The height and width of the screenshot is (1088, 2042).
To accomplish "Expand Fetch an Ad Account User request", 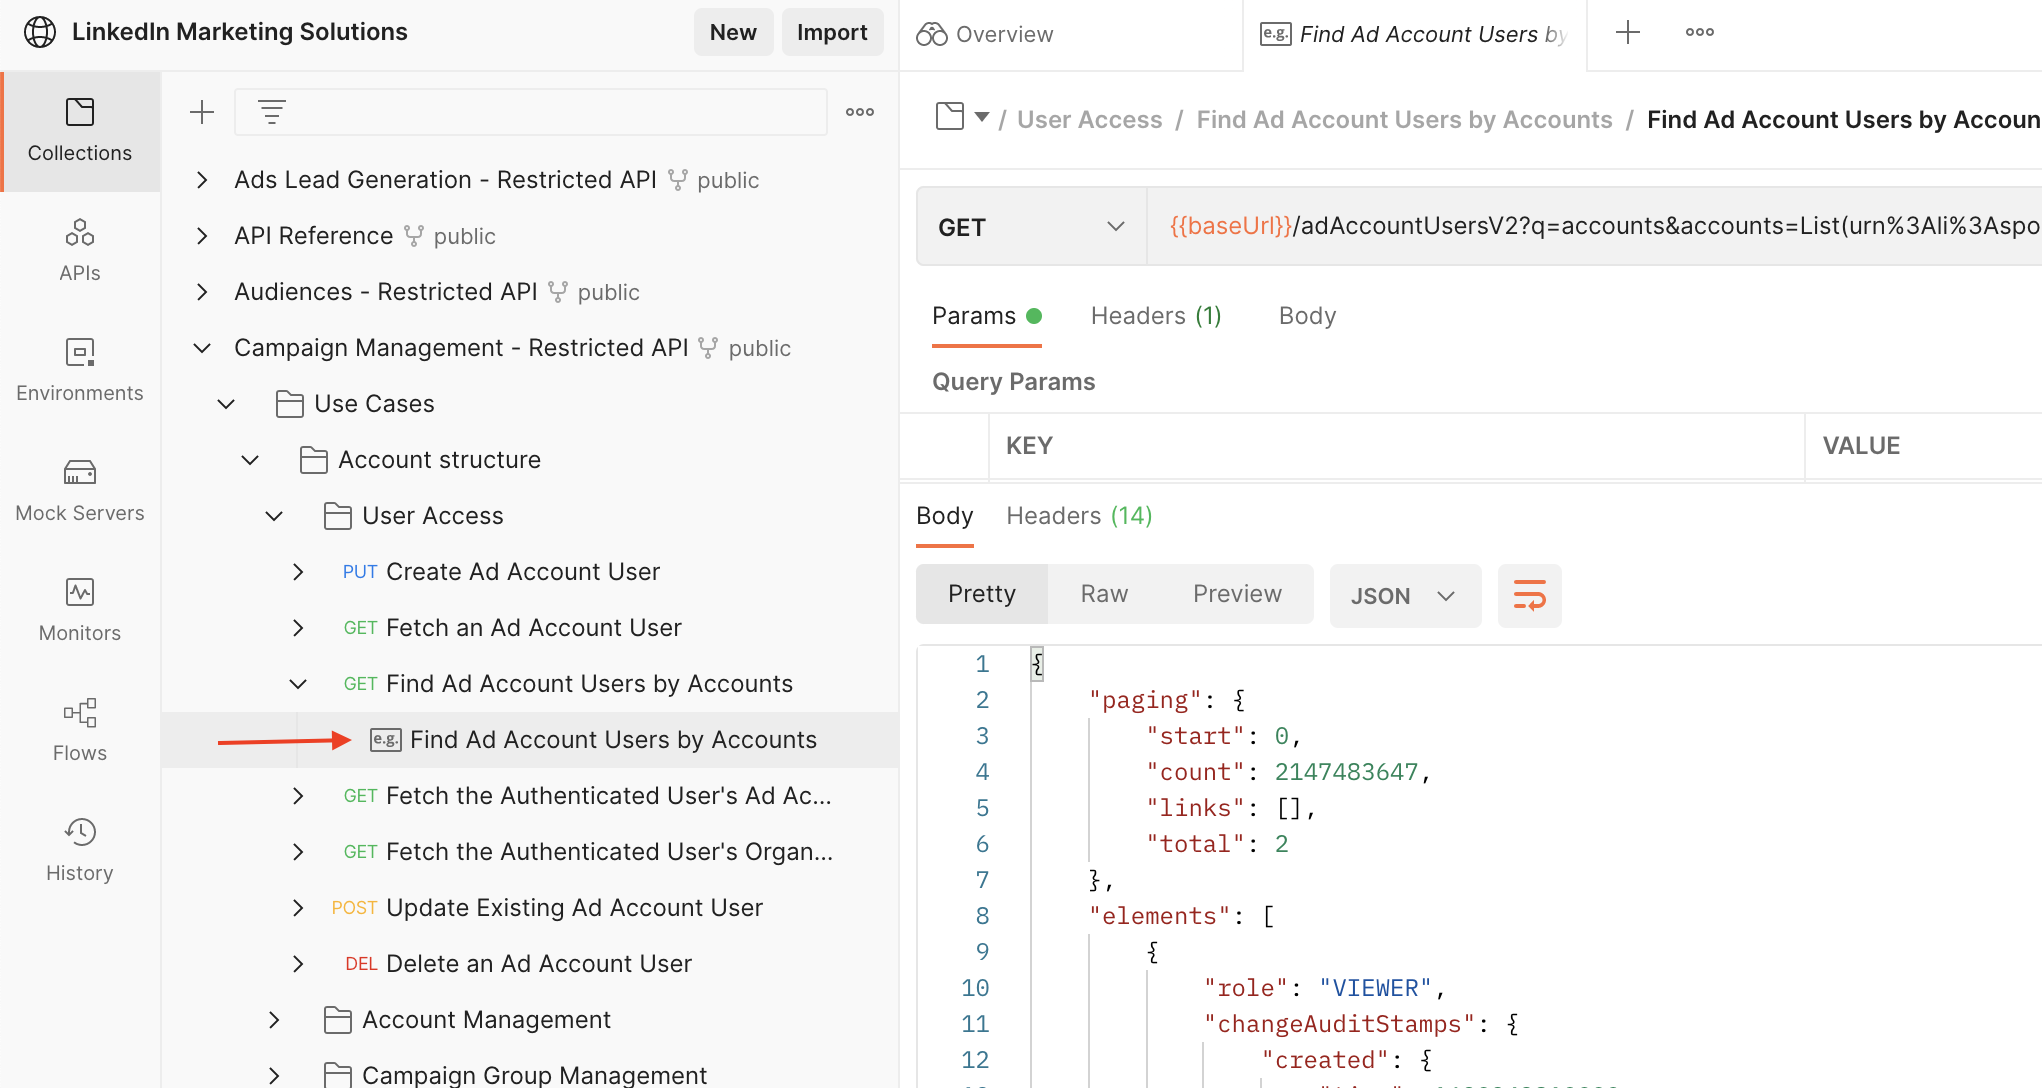I will 298,628.
